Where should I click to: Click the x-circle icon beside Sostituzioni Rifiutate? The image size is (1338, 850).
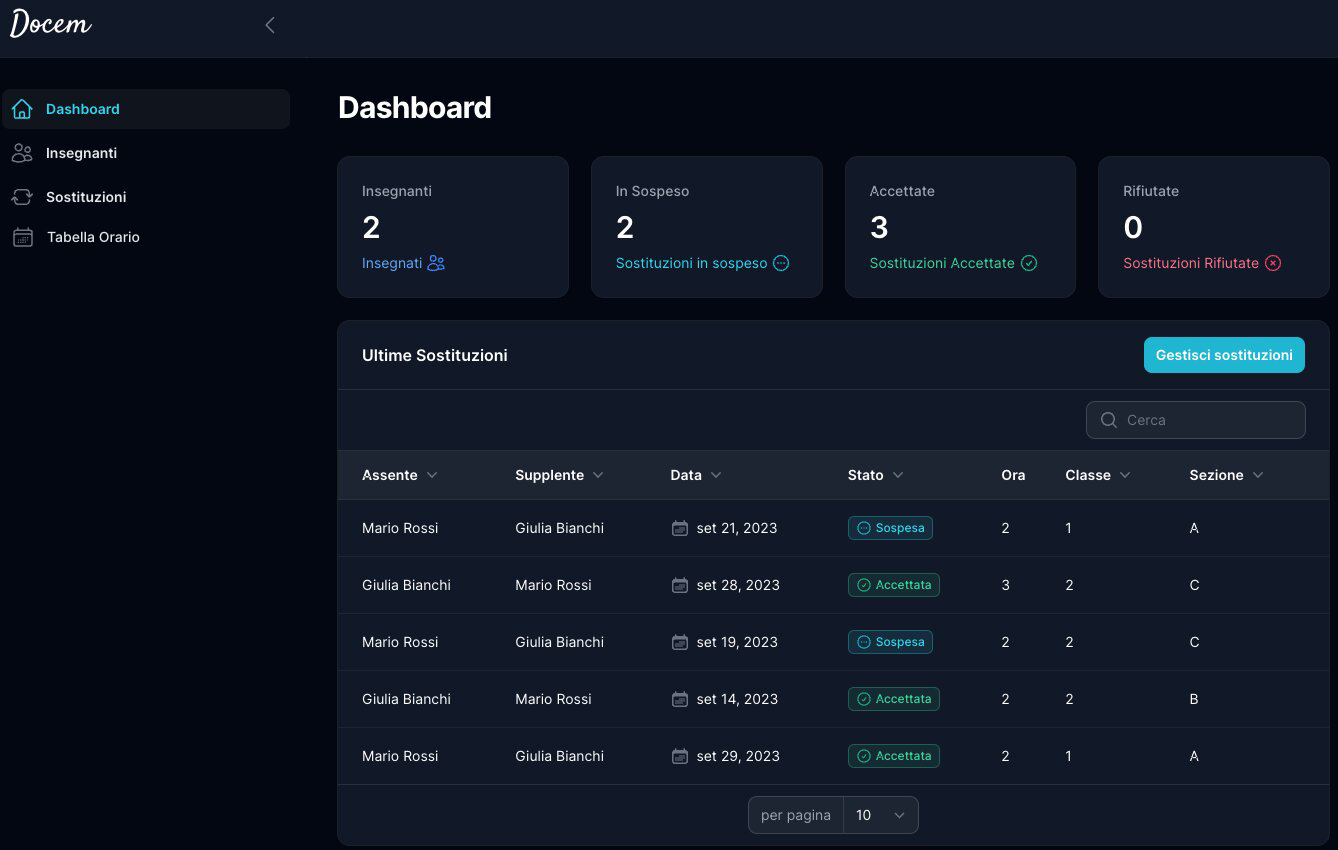coord(1273,263)
